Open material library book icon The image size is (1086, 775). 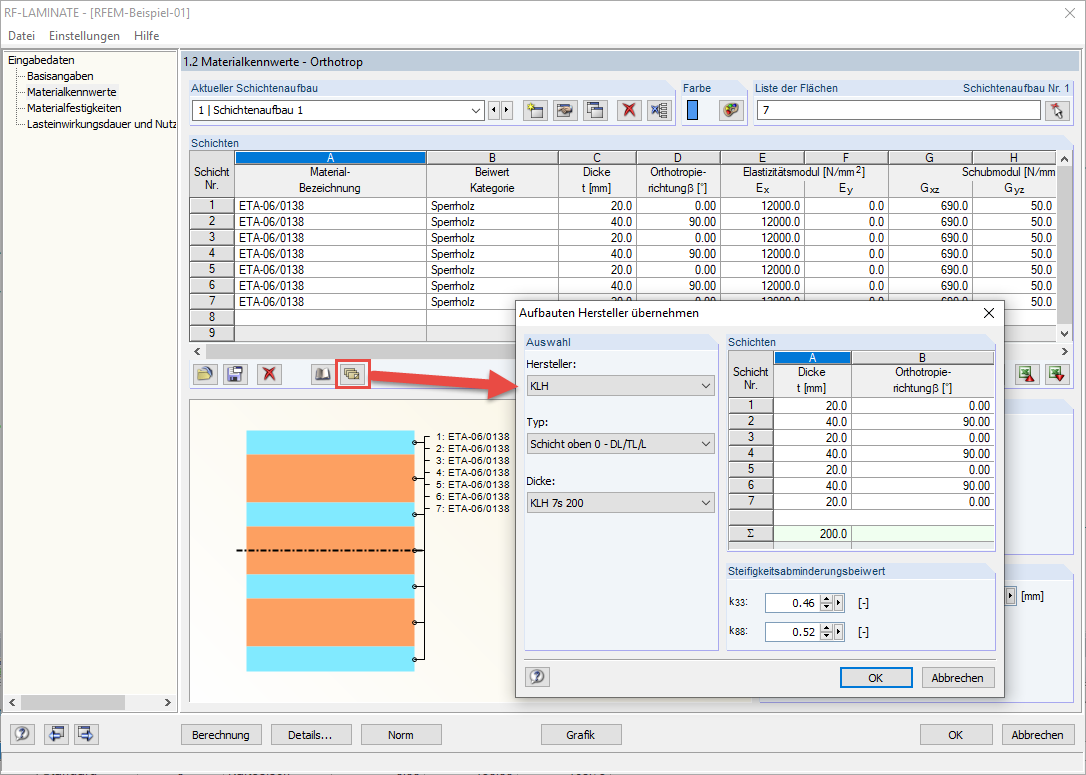coord(322,375)
